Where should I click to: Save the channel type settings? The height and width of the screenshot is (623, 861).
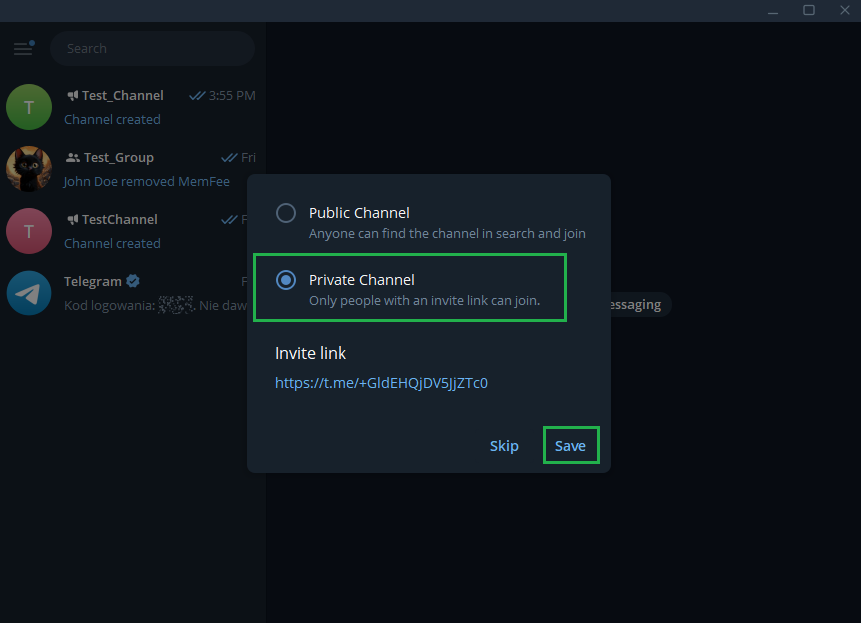[x=570, y=446]
